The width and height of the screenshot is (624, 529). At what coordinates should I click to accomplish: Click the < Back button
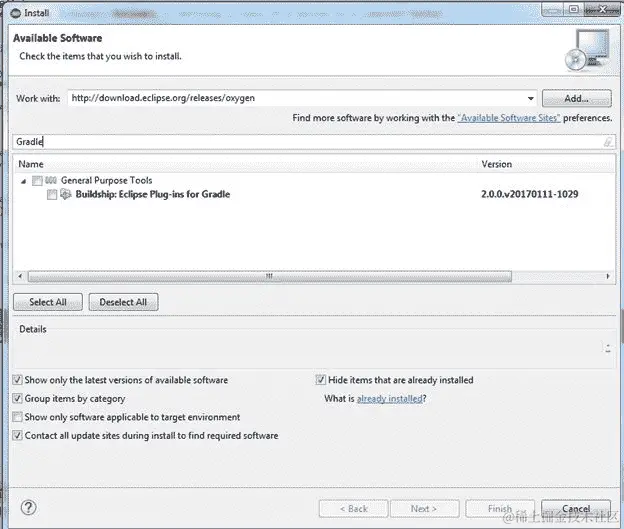[x=353, y=509]
